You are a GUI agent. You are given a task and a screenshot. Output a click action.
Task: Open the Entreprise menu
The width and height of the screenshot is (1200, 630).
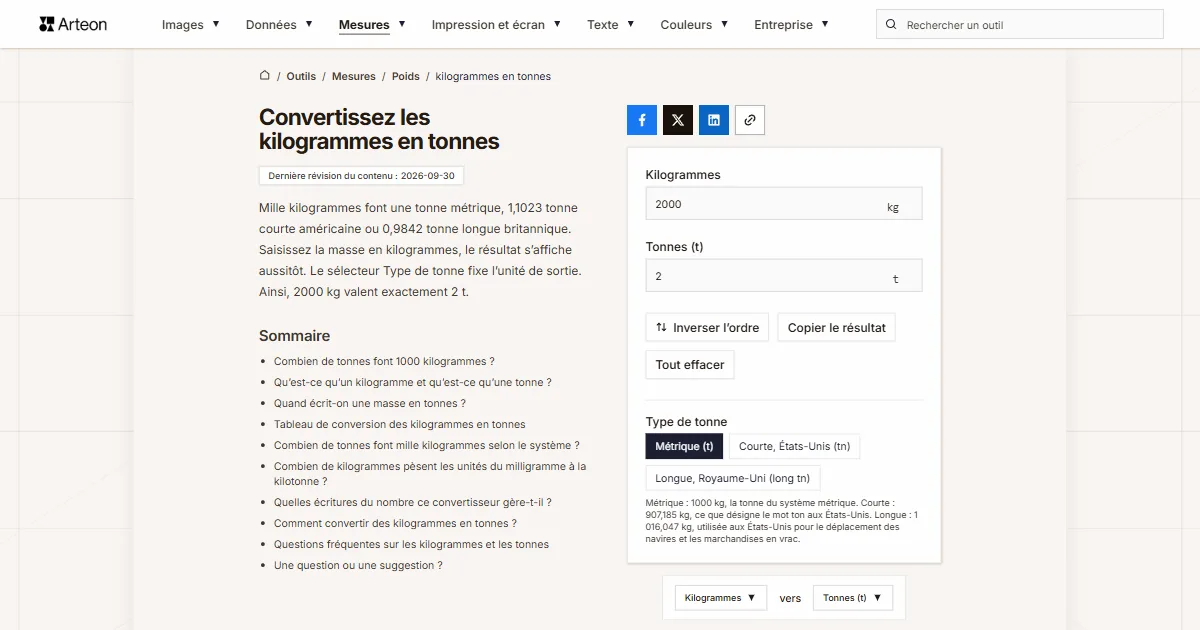coord(791,25)
